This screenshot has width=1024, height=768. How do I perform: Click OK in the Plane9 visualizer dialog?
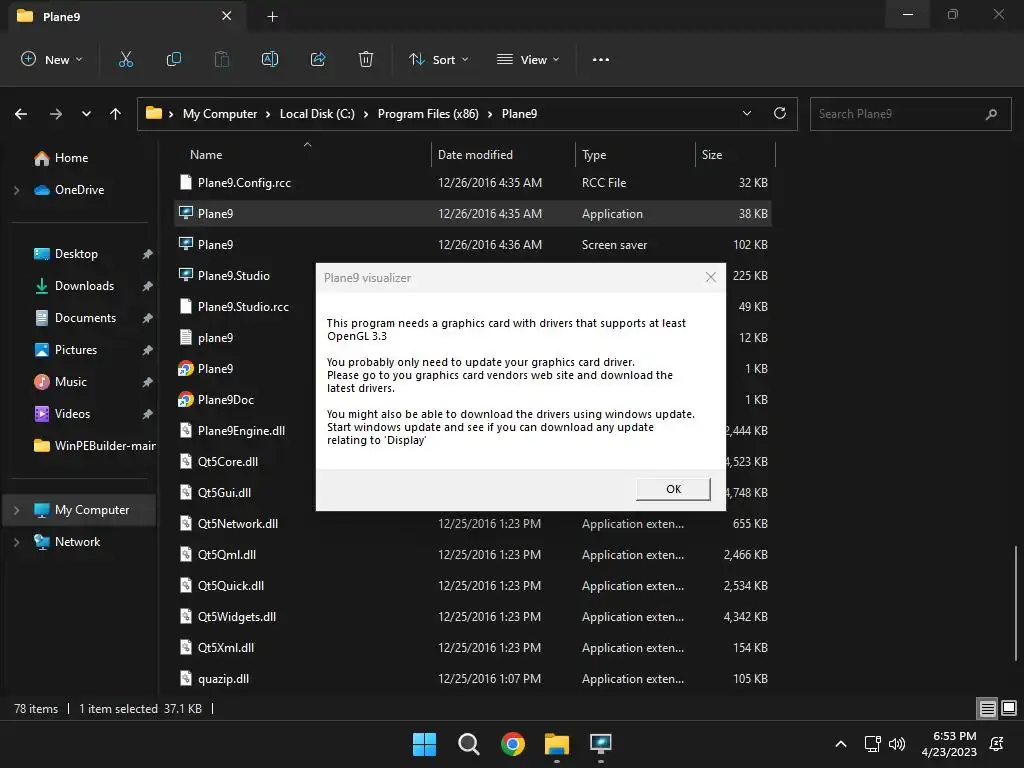point(673,489)
